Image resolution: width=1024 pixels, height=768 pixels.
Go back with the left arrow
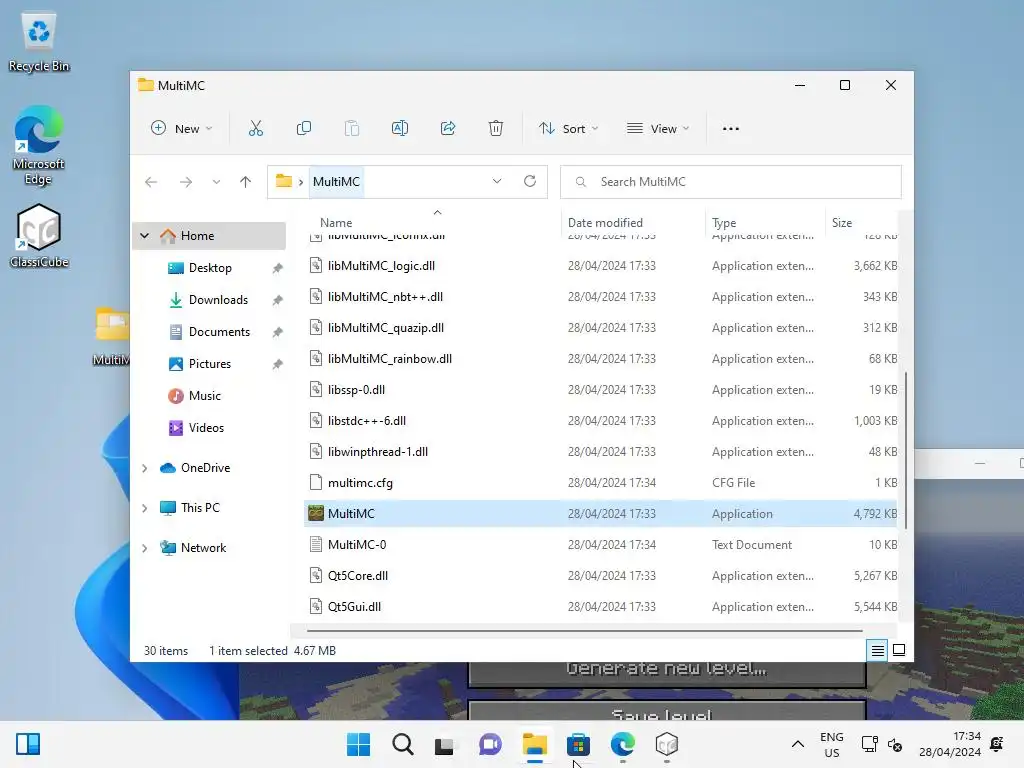tap(151, 182)
